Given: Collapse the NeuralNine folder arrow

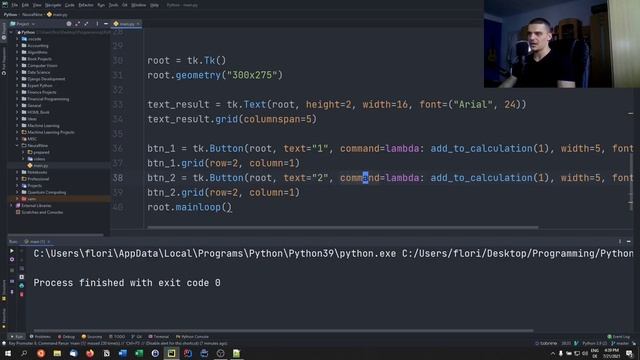Looking at the screenshot, I should [x=18, y=145].
